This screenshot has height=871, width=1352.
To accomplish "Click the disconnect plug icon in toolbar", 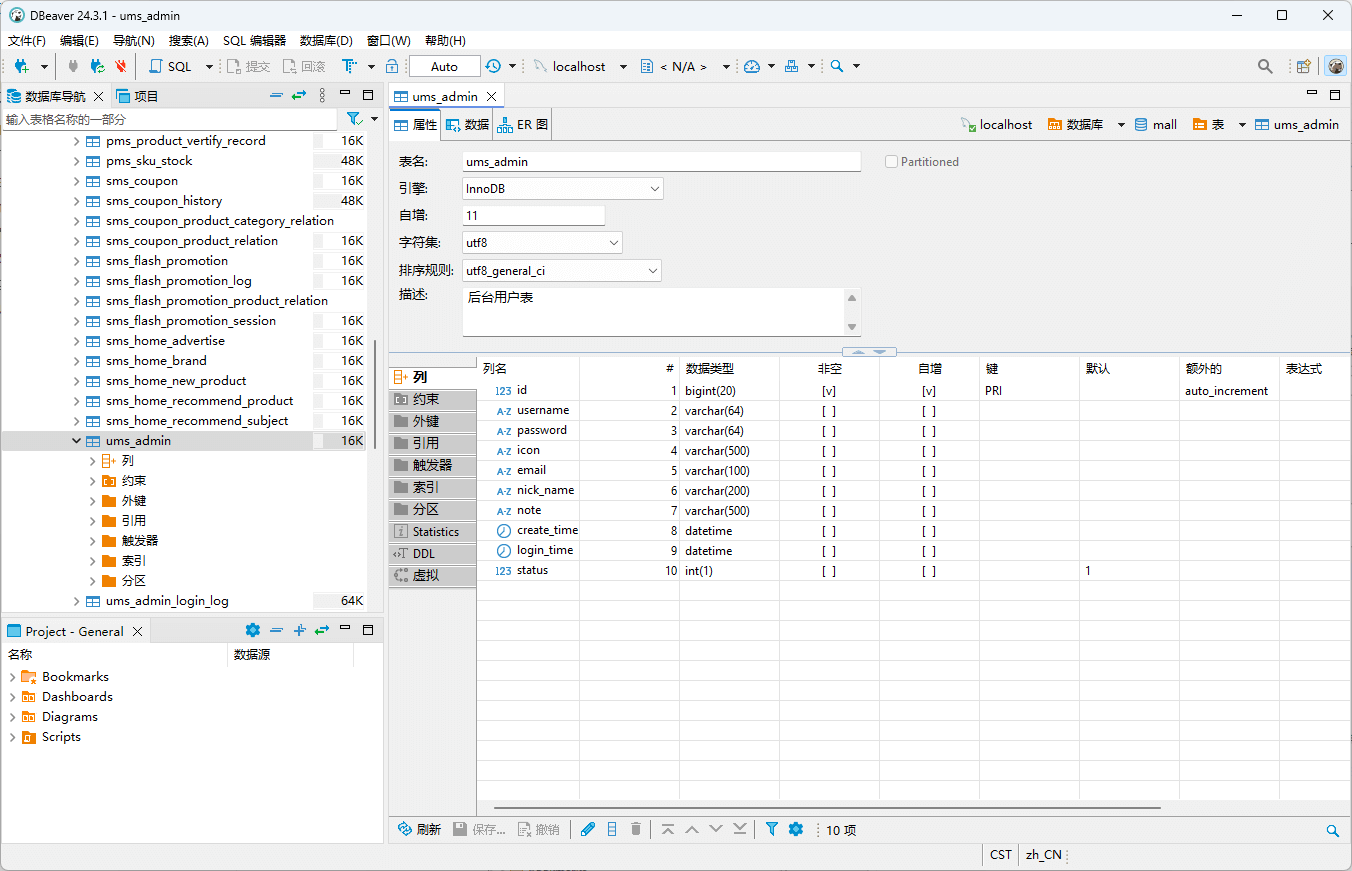I will coord(120,66).
